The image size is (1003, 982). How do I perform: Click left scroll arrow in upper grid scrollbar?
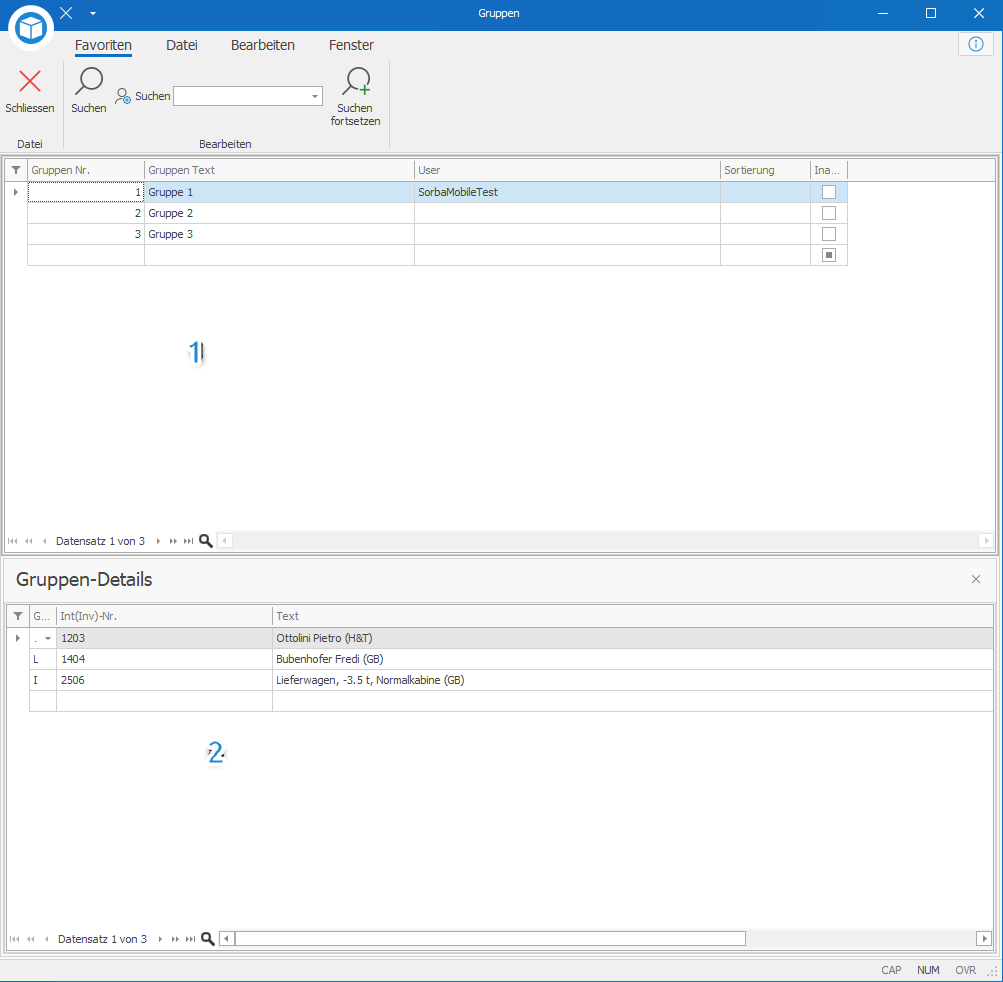click(x=225, y=541)
